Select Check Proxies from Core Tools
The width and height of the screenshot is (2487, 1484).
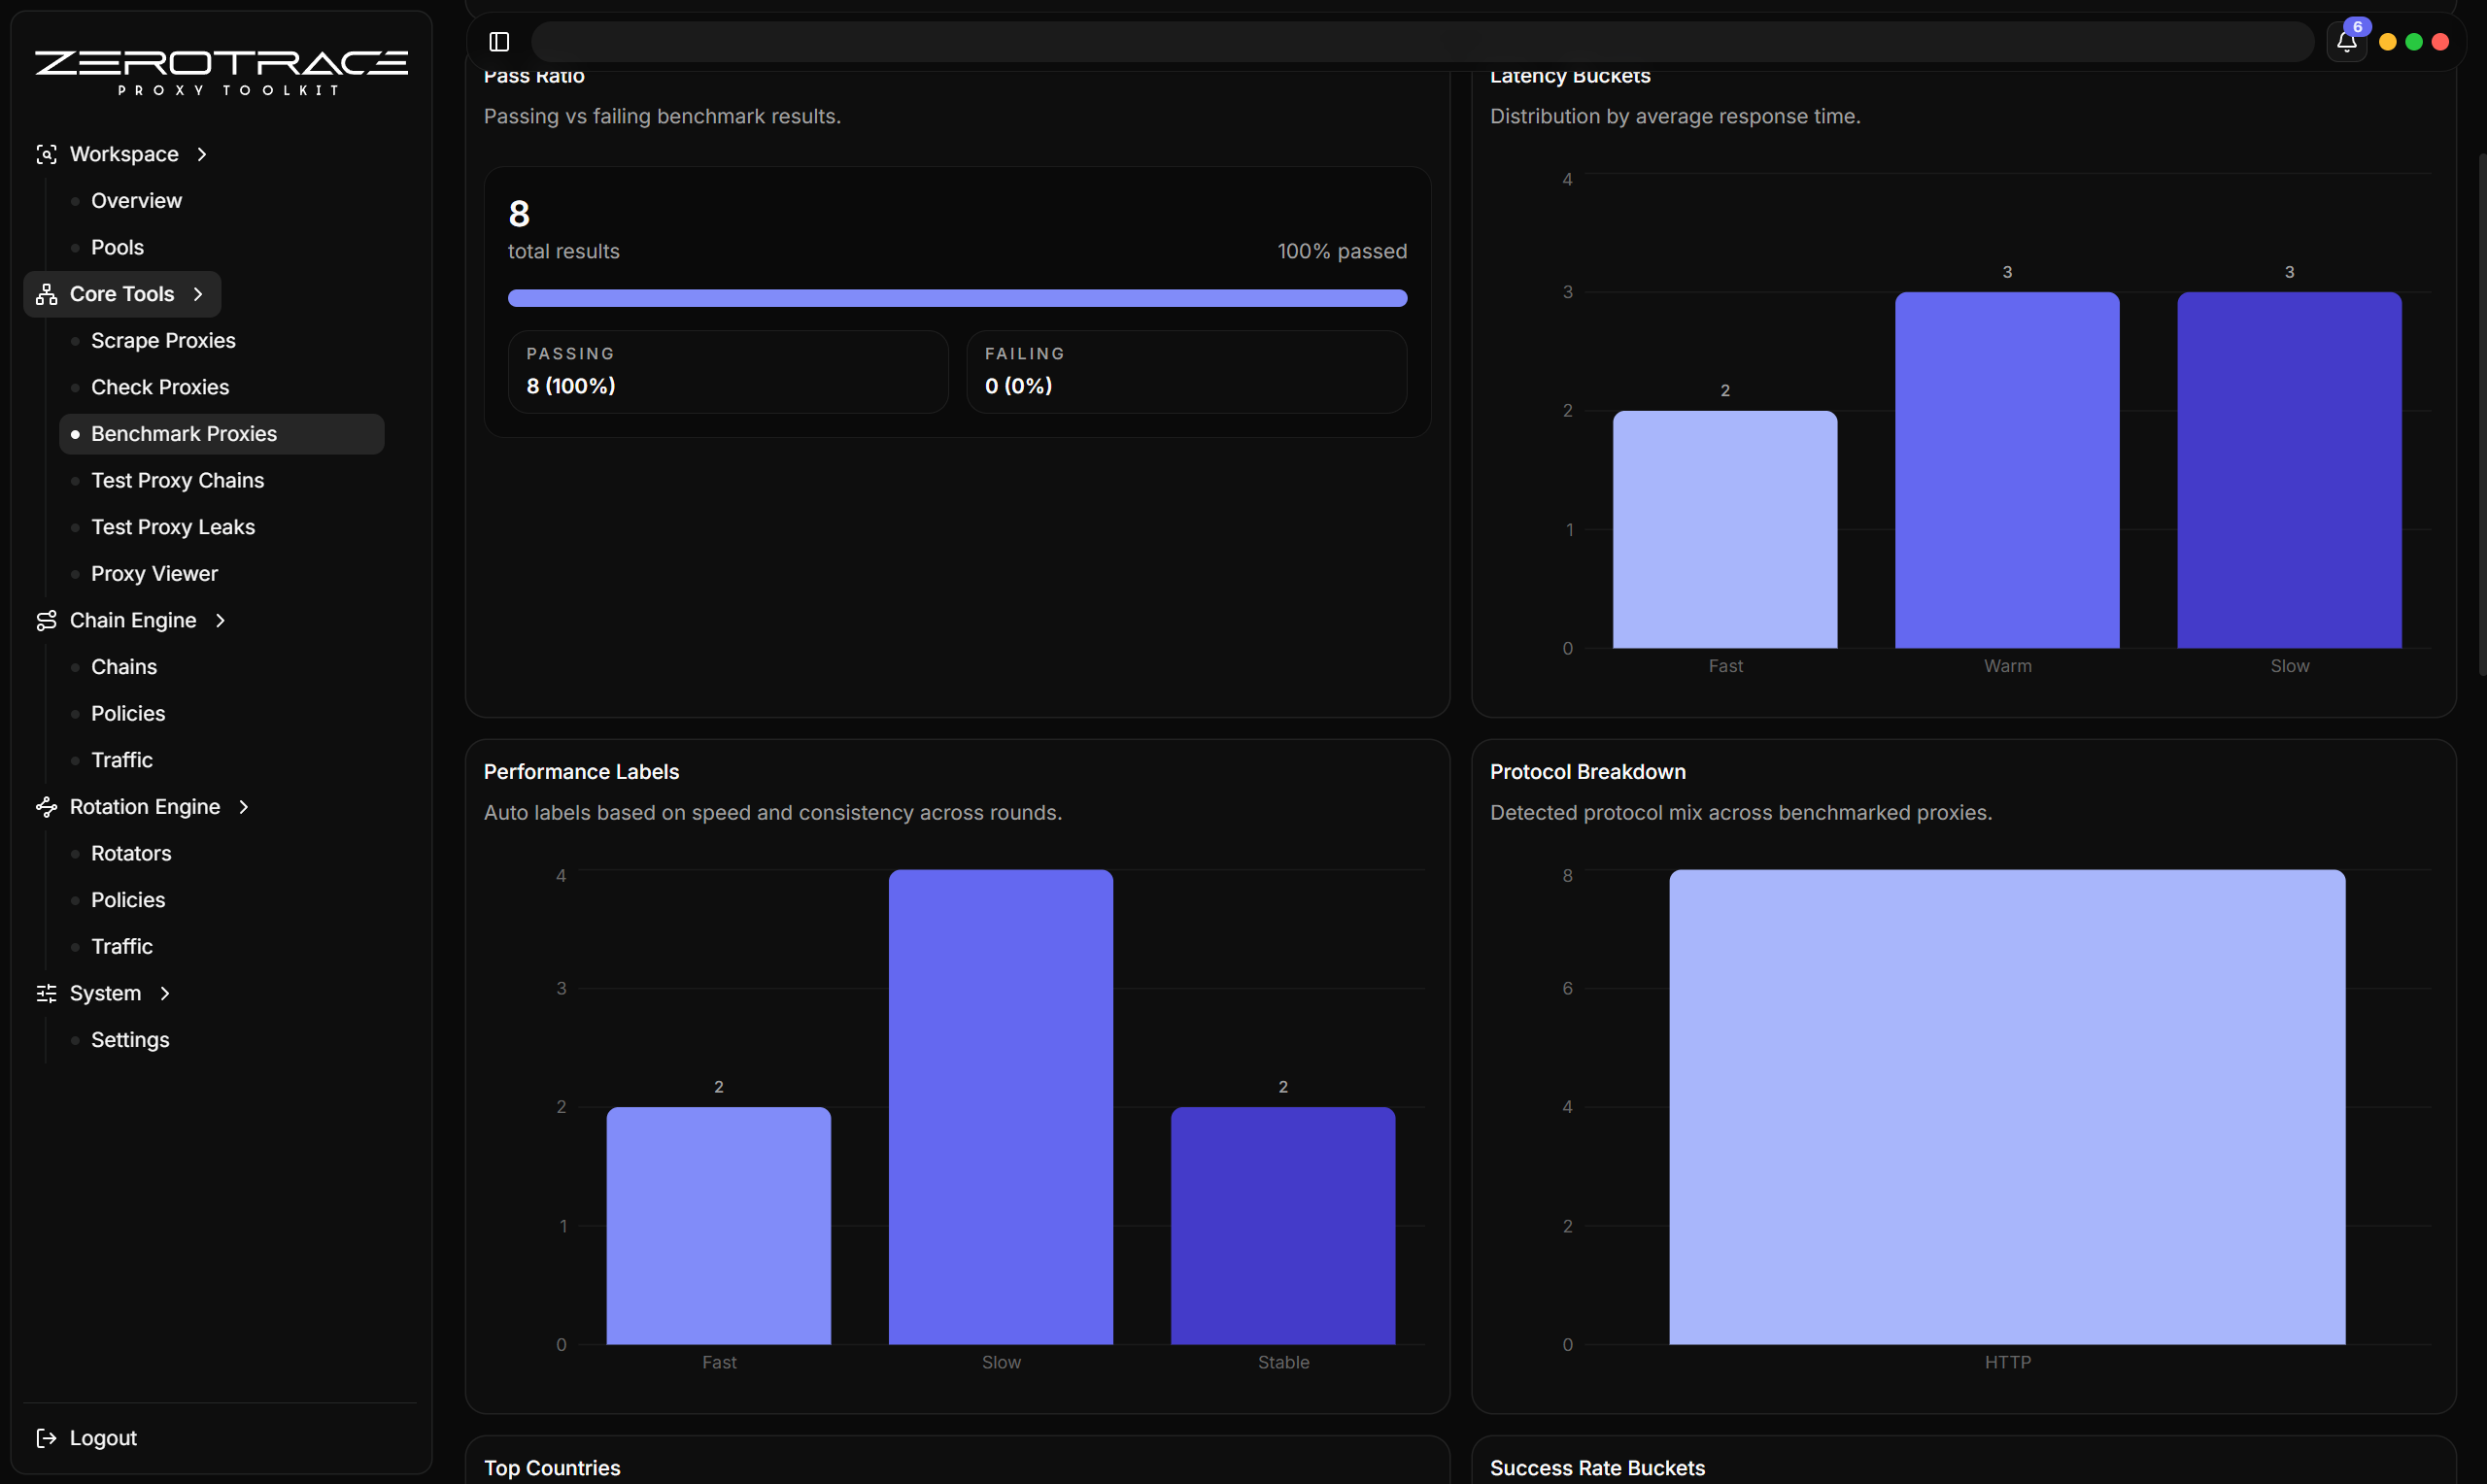(x=160, y=387)
